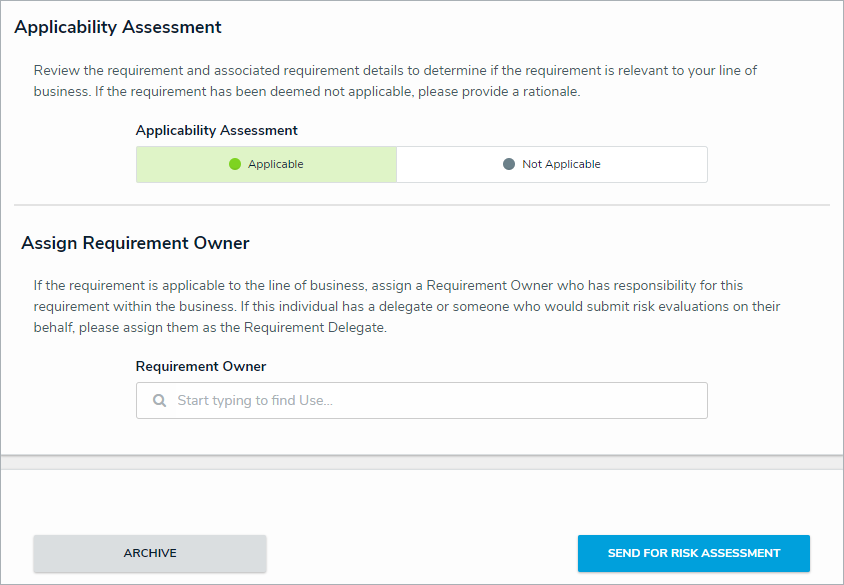844x585 pixels.
Task: Archive this requirement
Action: (x=149, y=552)
